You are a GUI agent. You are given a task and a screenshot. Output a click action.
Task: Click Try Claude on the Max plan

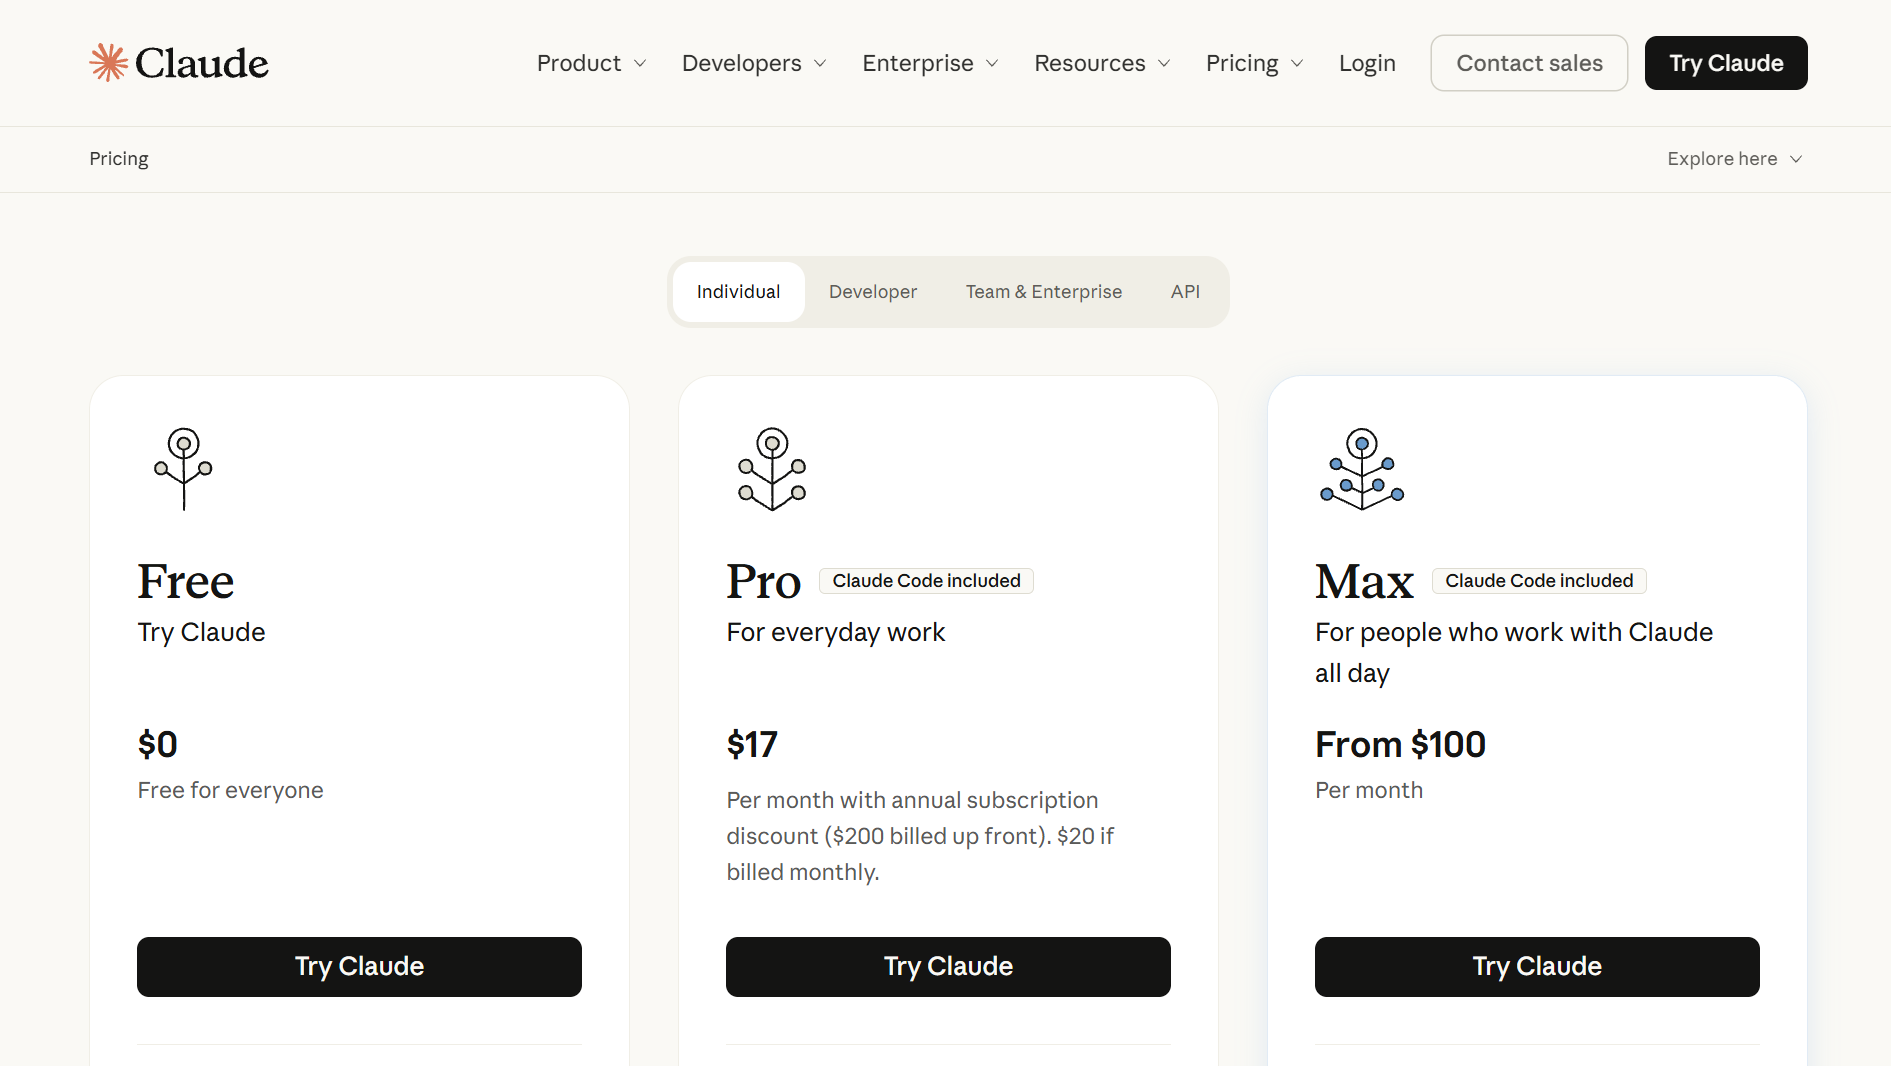[x=1537, y=967]
